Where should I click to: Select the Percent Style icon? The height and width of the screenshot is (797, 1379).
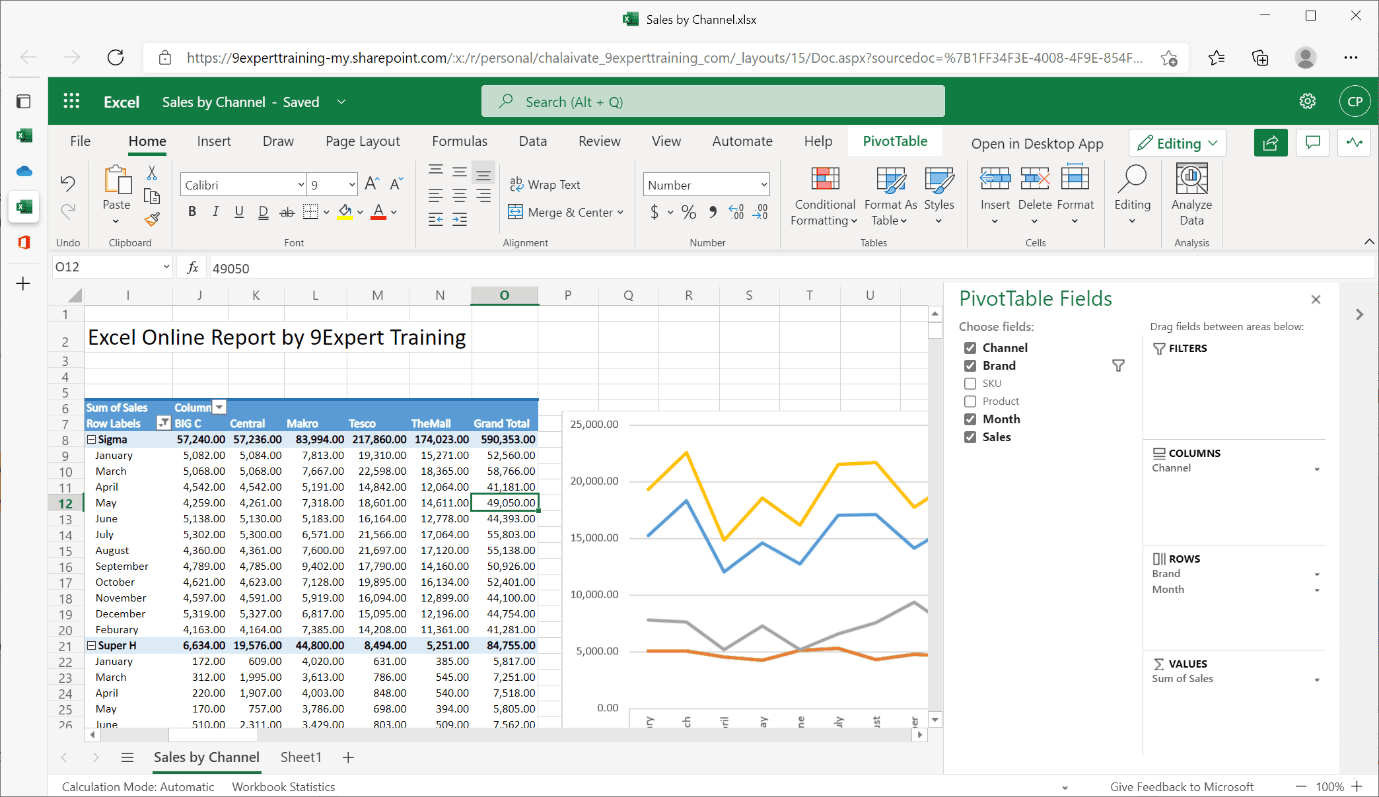point(687,212)
